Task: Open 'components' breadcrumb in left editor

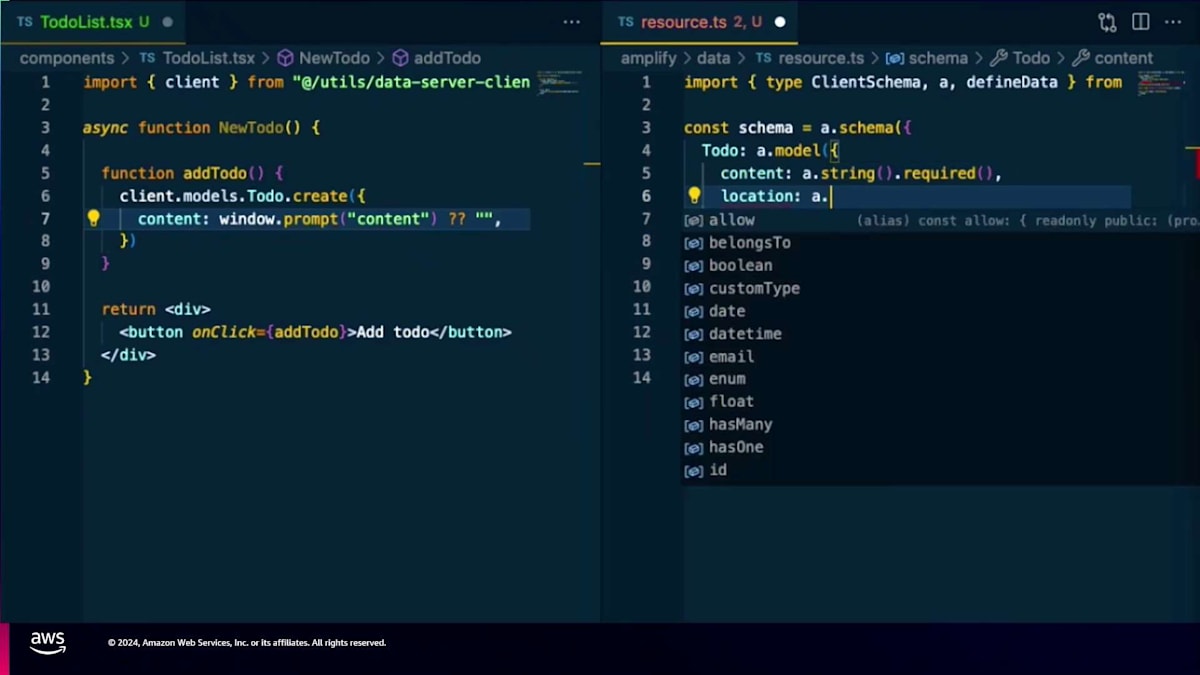Action: (67, 58)
